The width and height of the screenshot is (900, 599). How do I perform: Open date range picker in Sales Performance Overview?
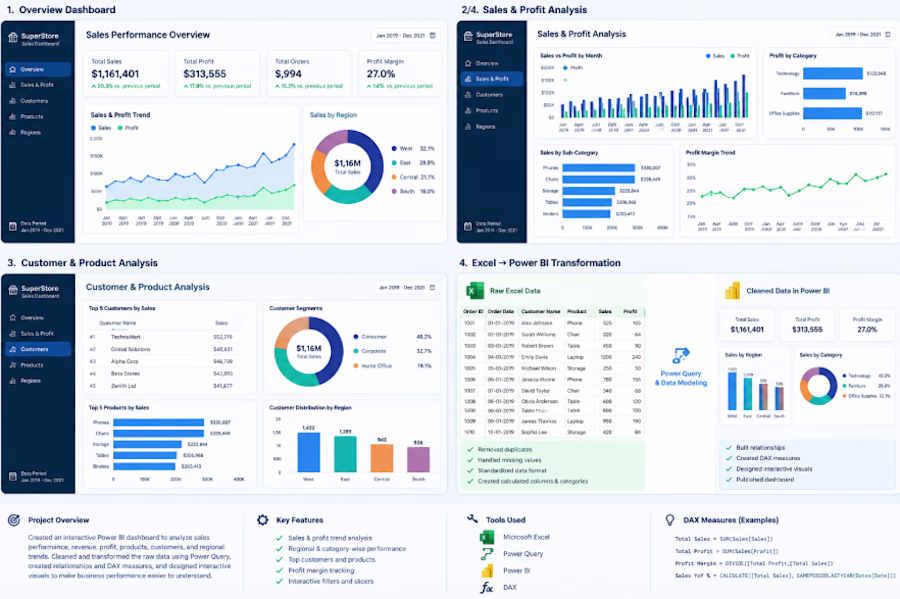406,36
